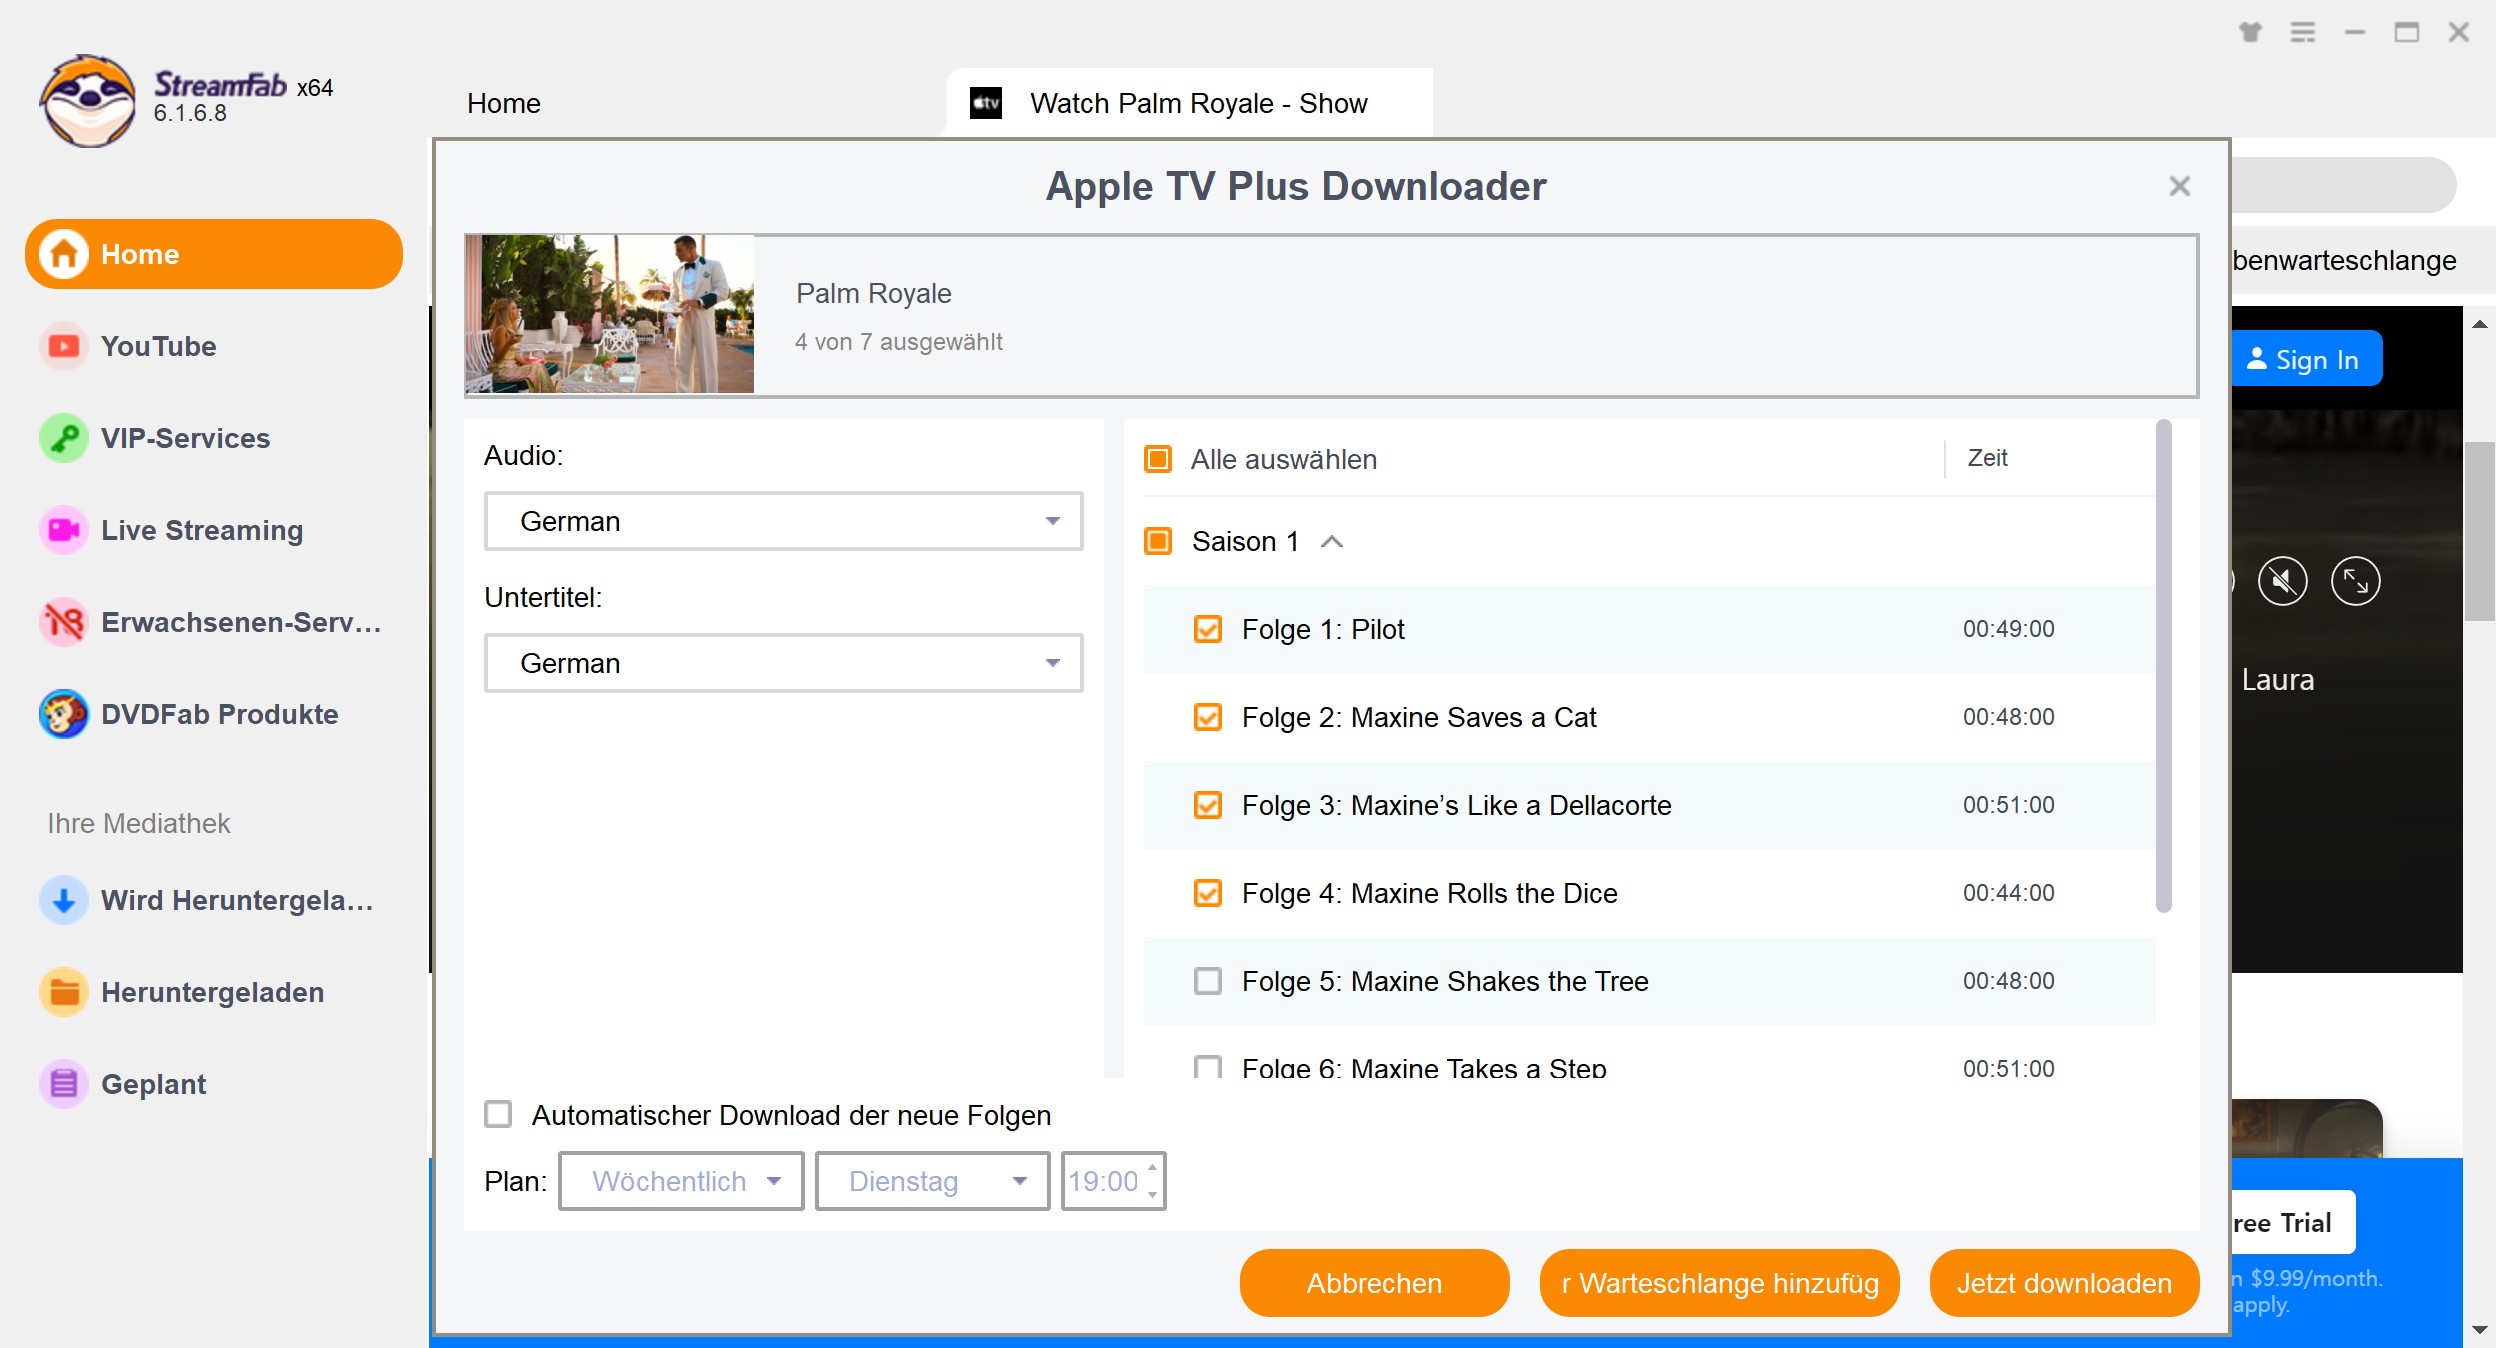Click the skin shirt icon in title bar
2496x1348 pixels.
coord(2250,32)
